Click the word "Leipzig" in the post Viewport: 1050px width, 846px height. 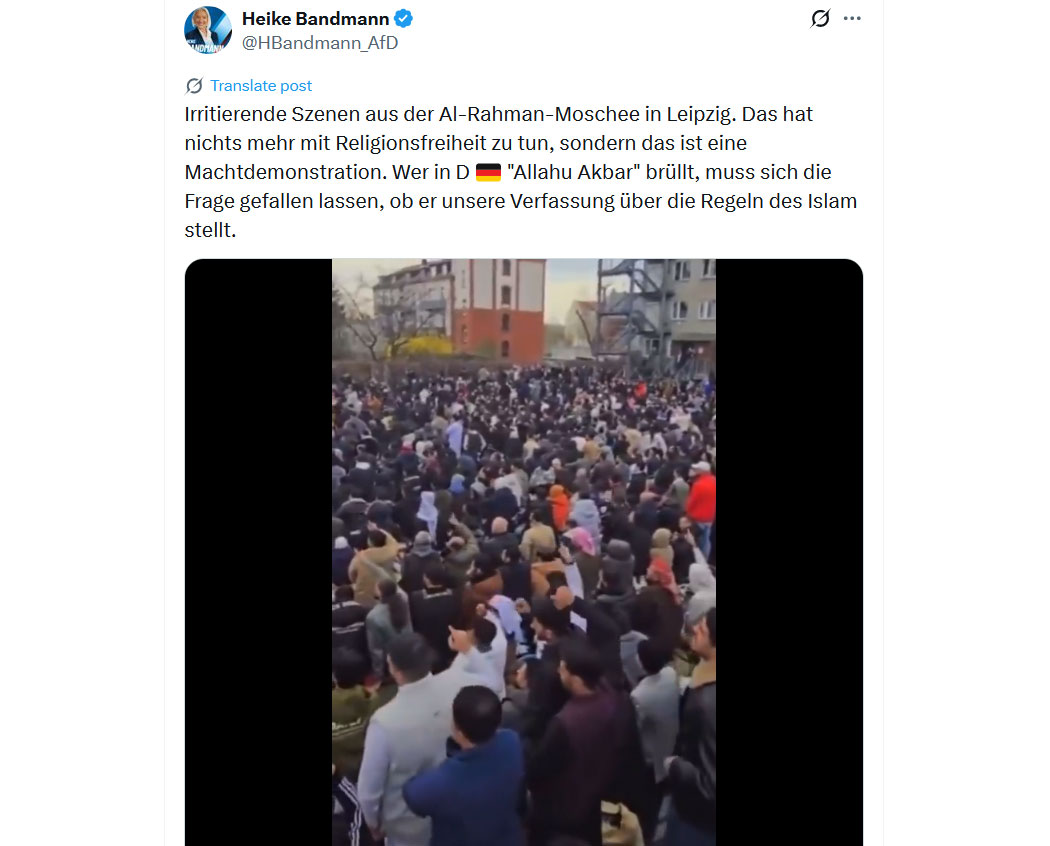[x=700, y=115]
